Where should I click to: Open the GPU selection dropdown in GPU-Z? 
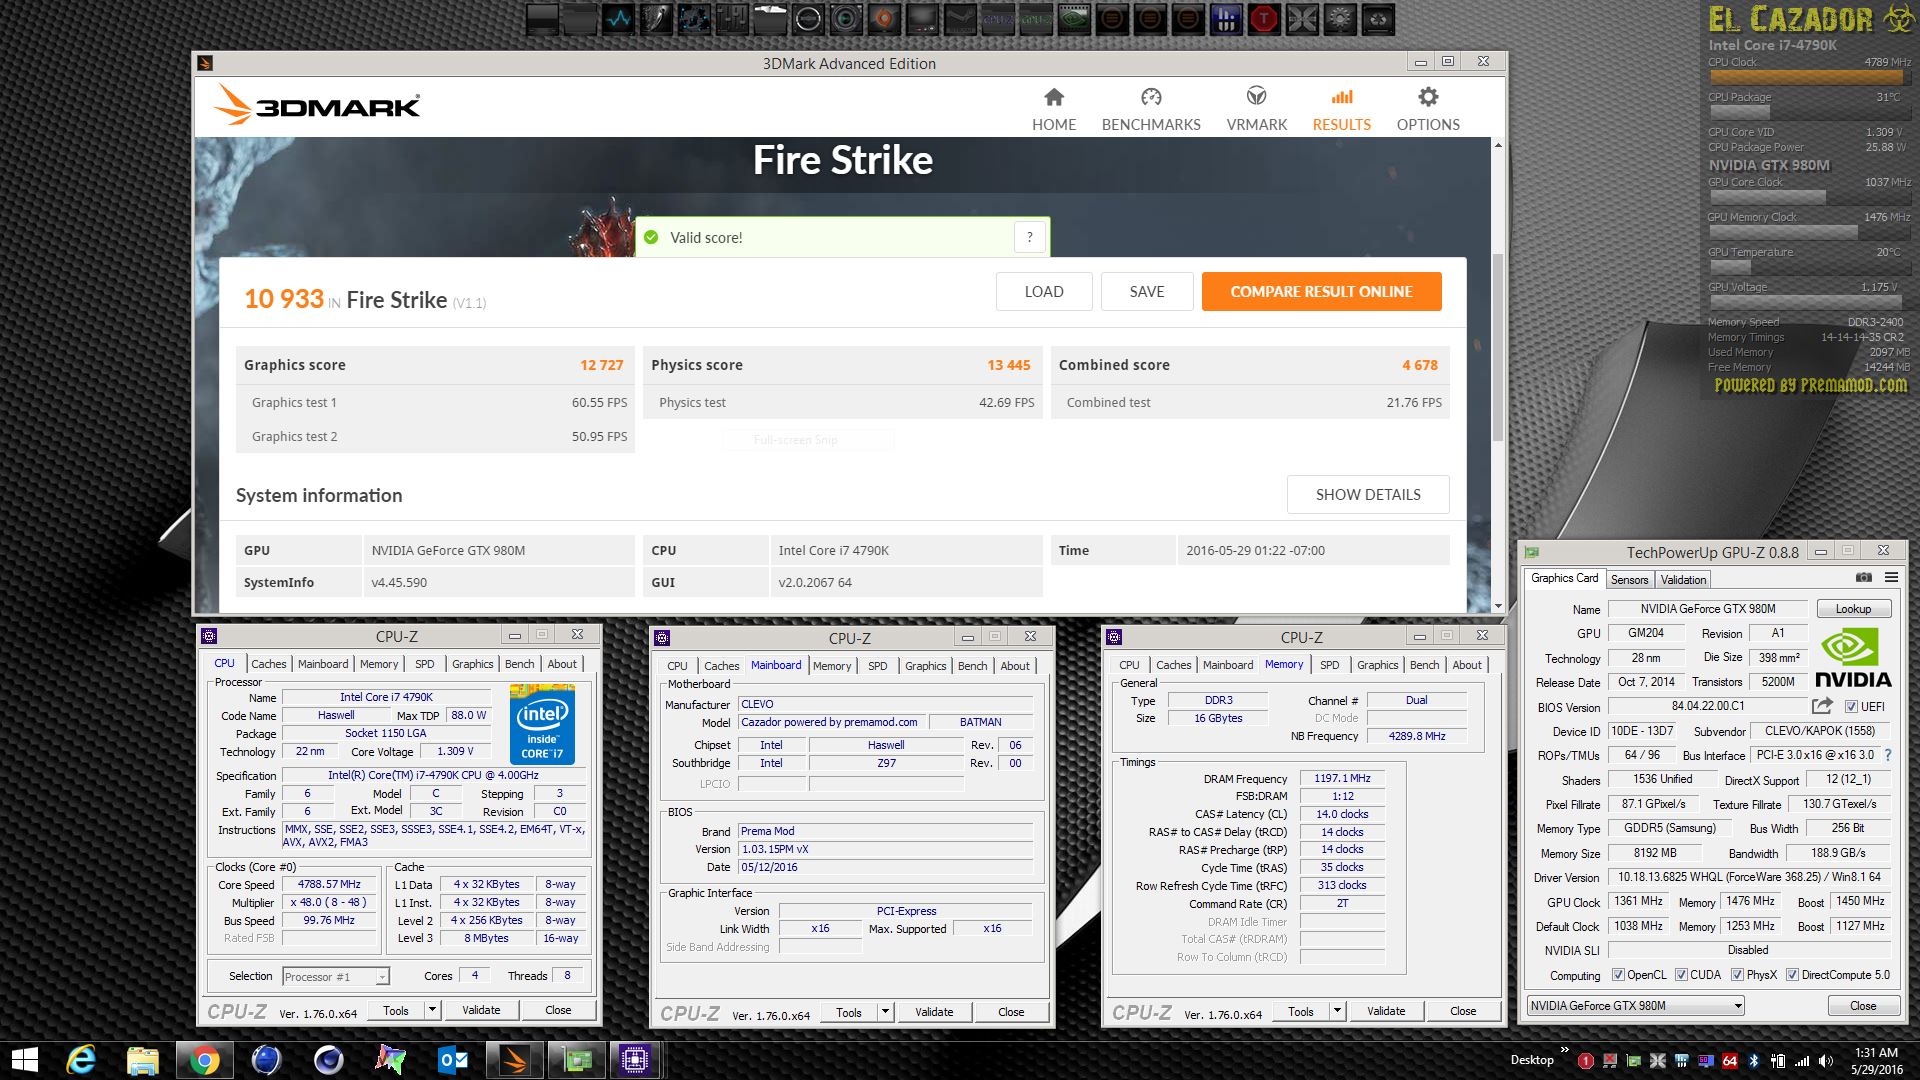click(1738, 1006)
